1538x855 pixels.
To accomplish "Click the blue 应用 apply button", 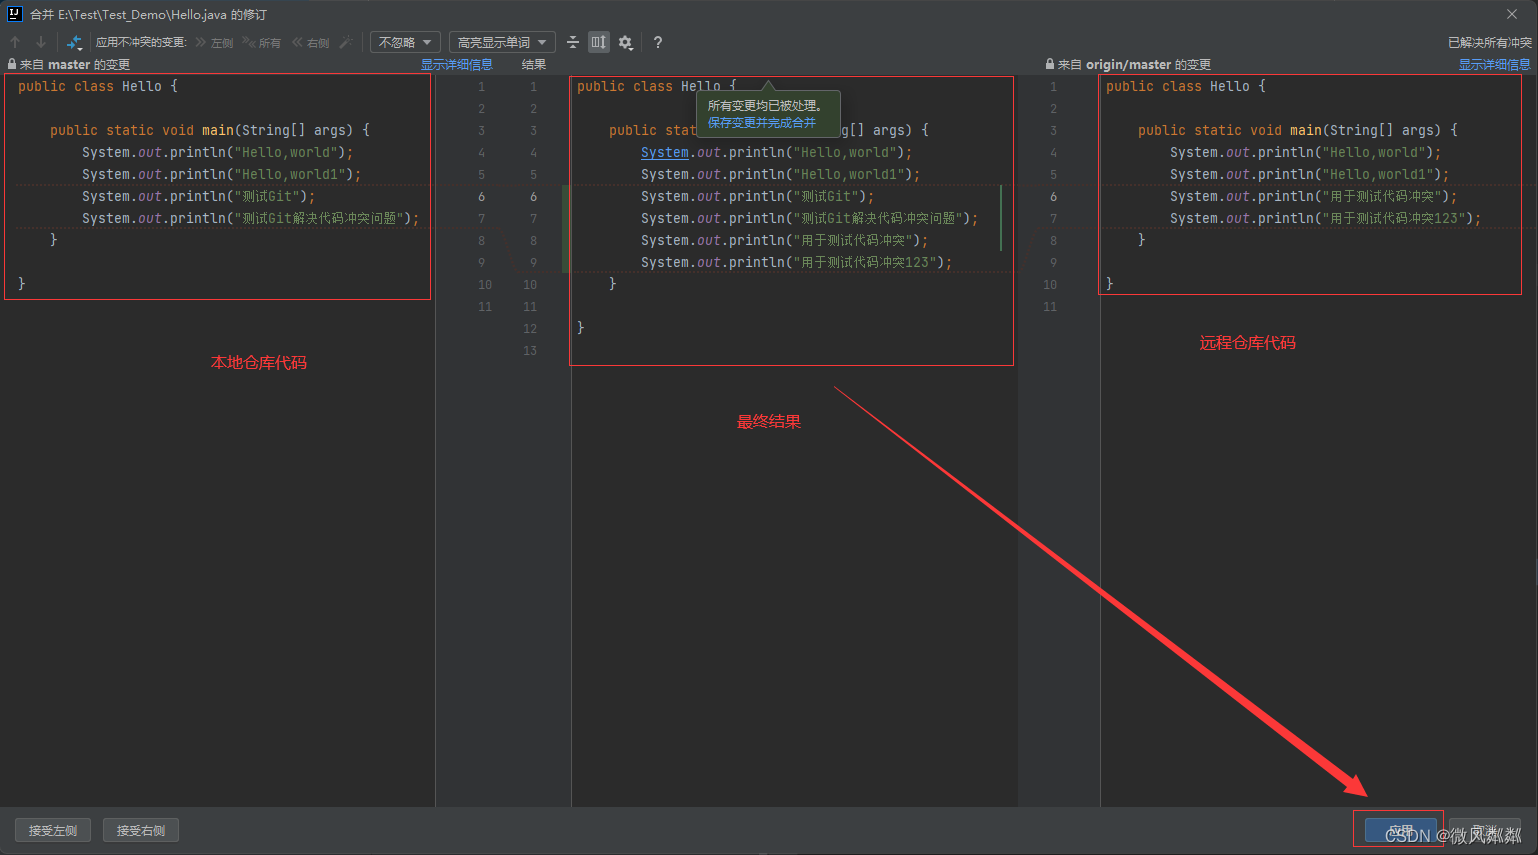I will click(1400, 830).
